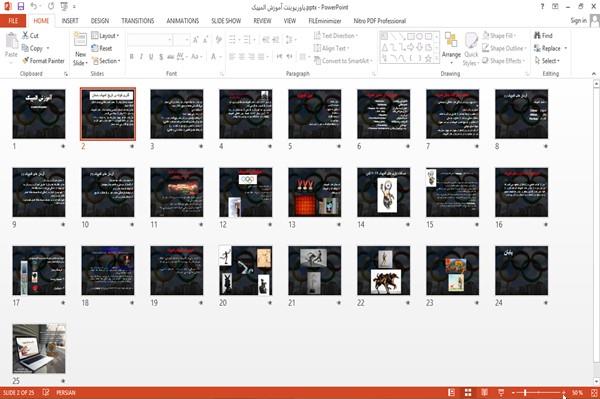Open Font dialog launcher
The image size is (600, 399).
point(222,74)
